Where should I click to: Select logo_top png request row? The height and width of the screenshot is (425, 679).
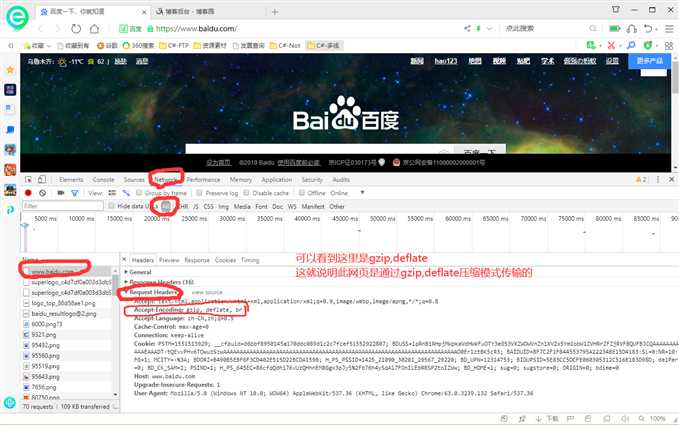pyautogui.click(x=67, y=303)
